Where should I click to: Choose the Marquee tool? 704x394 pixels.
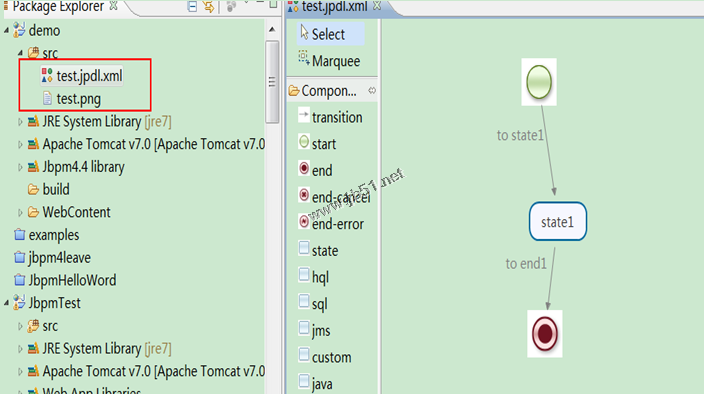pos(330,61)
